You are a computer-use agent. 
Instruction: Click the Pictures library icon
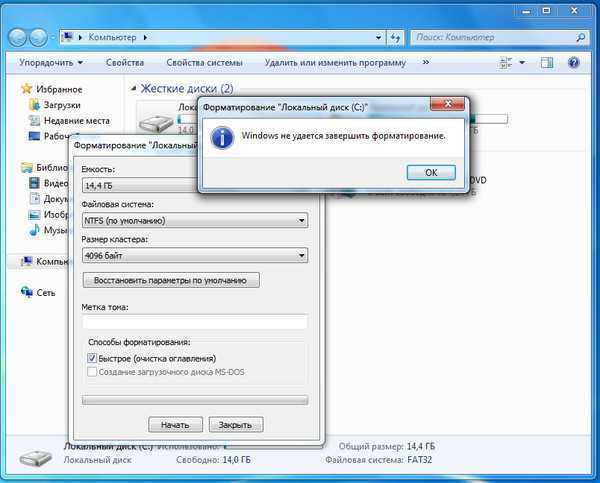pos(34,214)
